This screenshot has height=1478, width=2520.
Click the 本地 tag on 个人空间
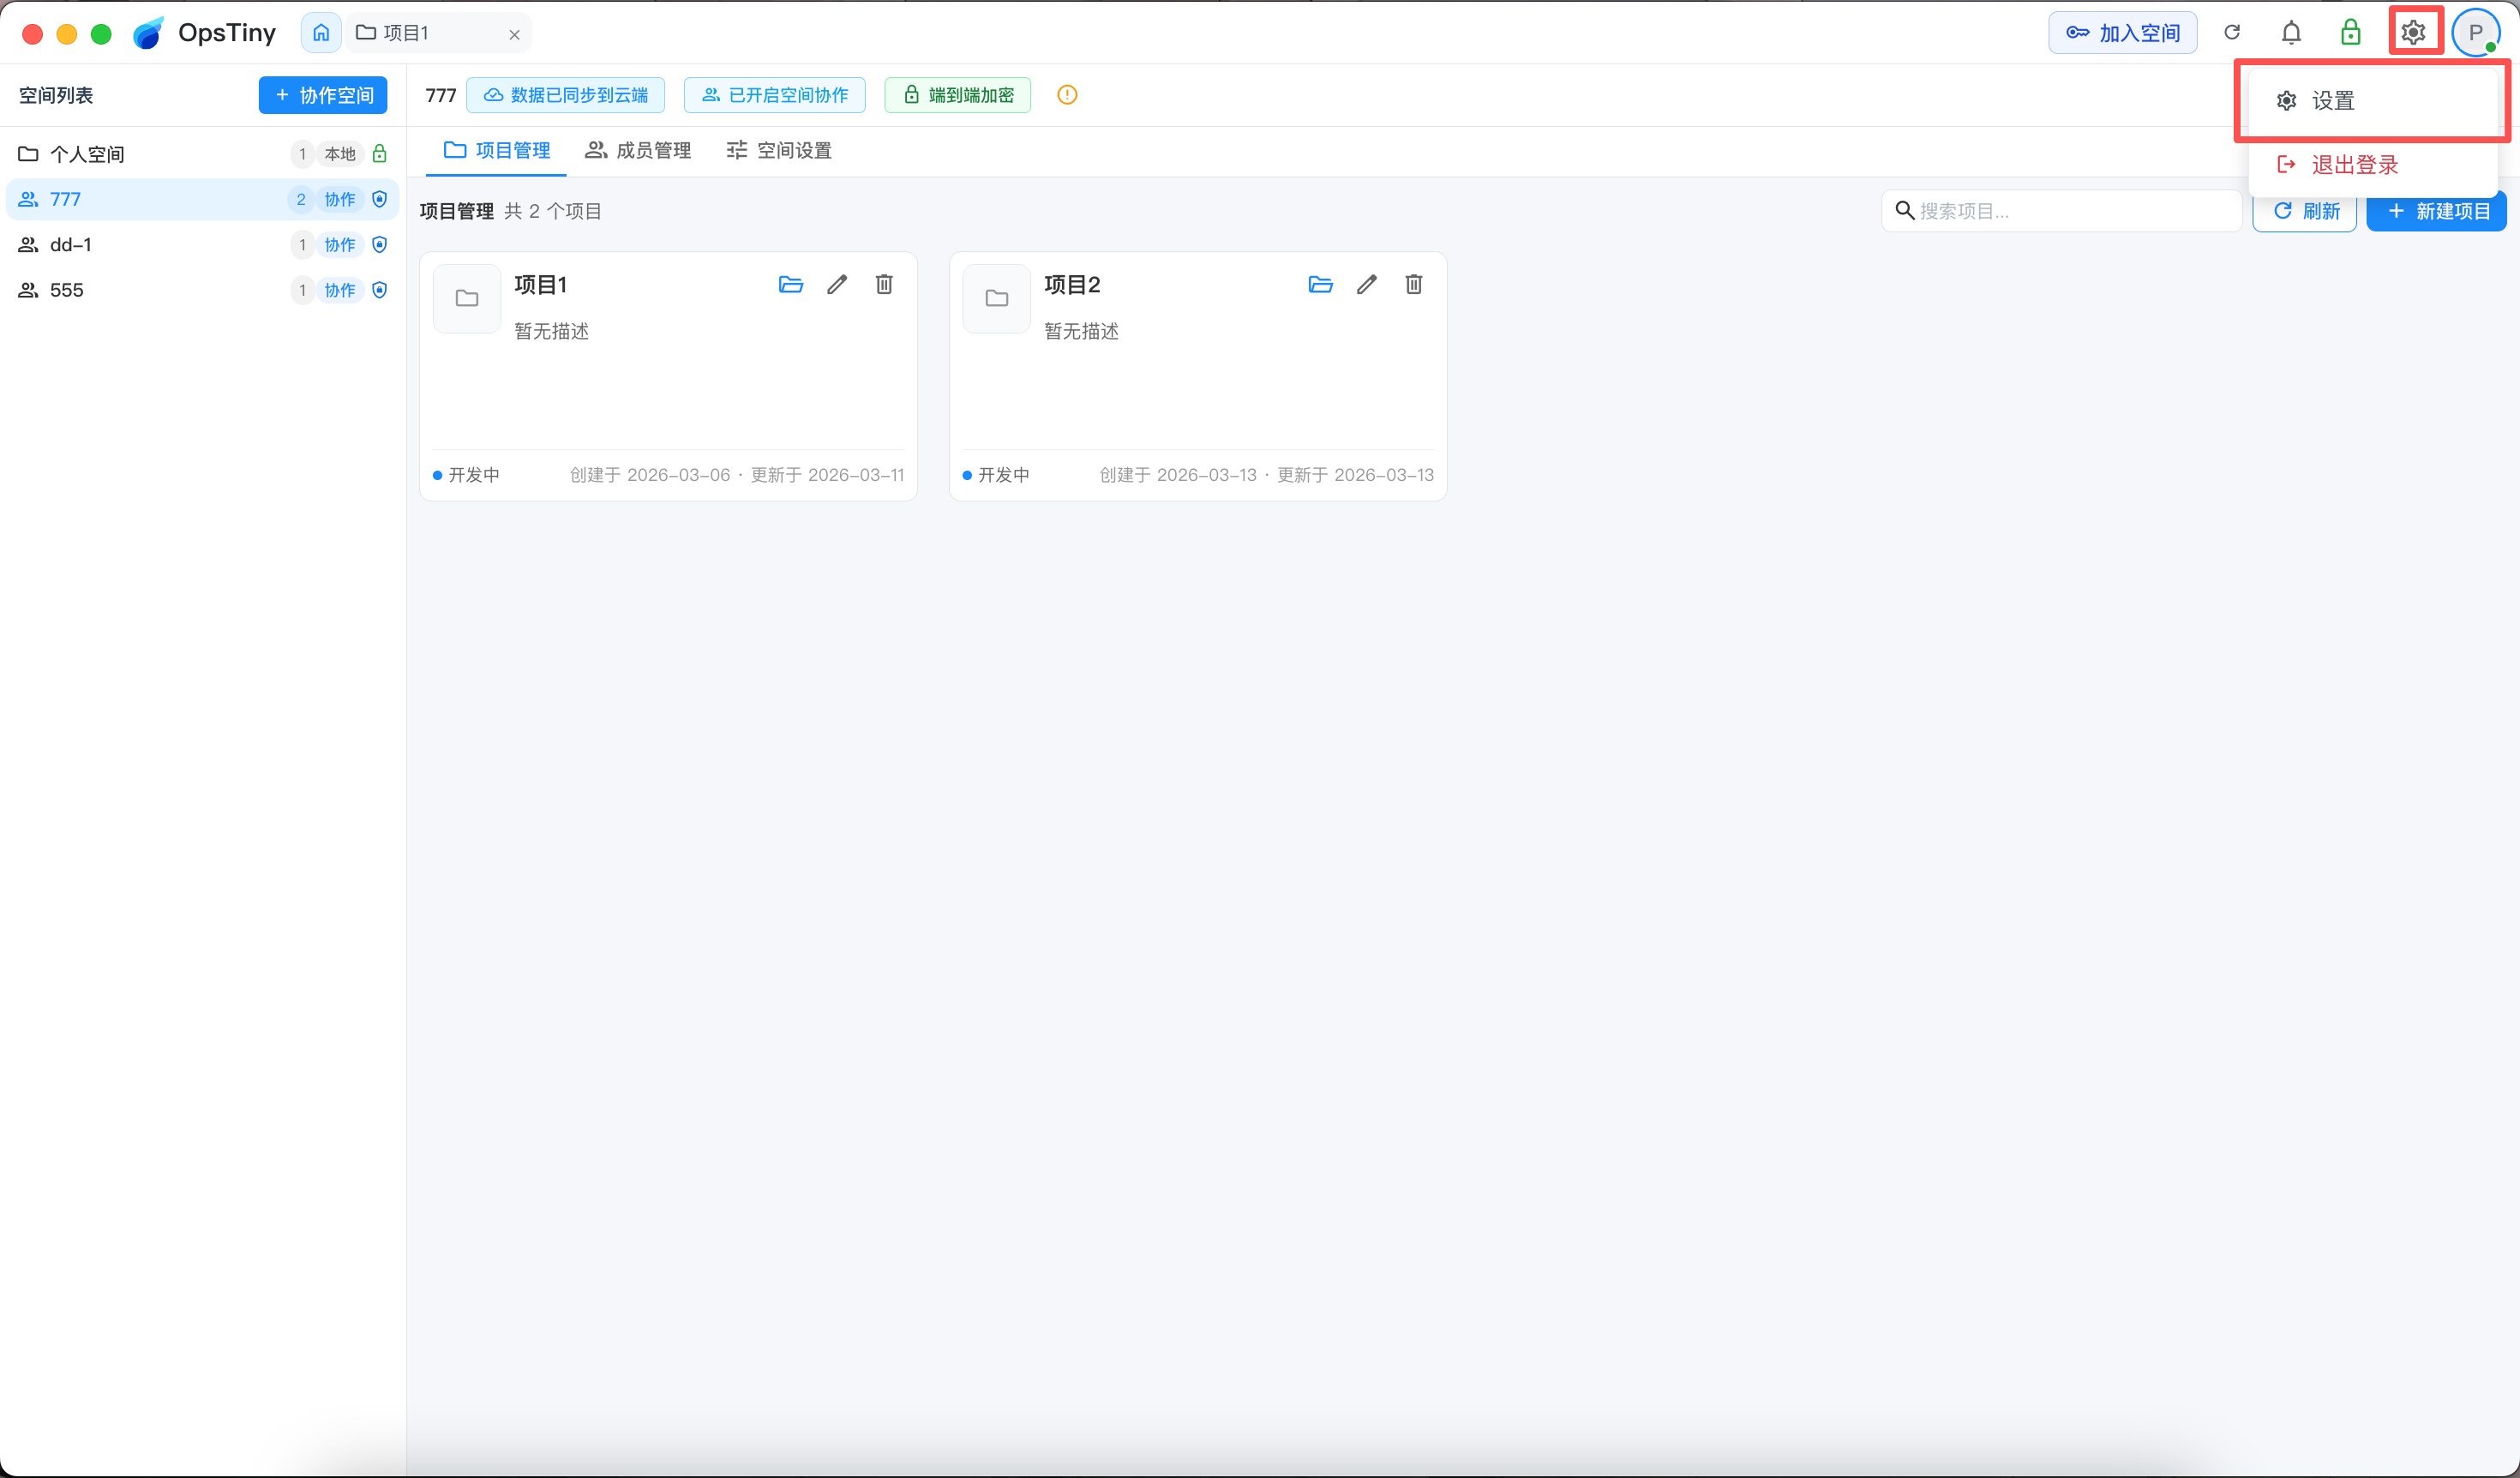[340, 154]
